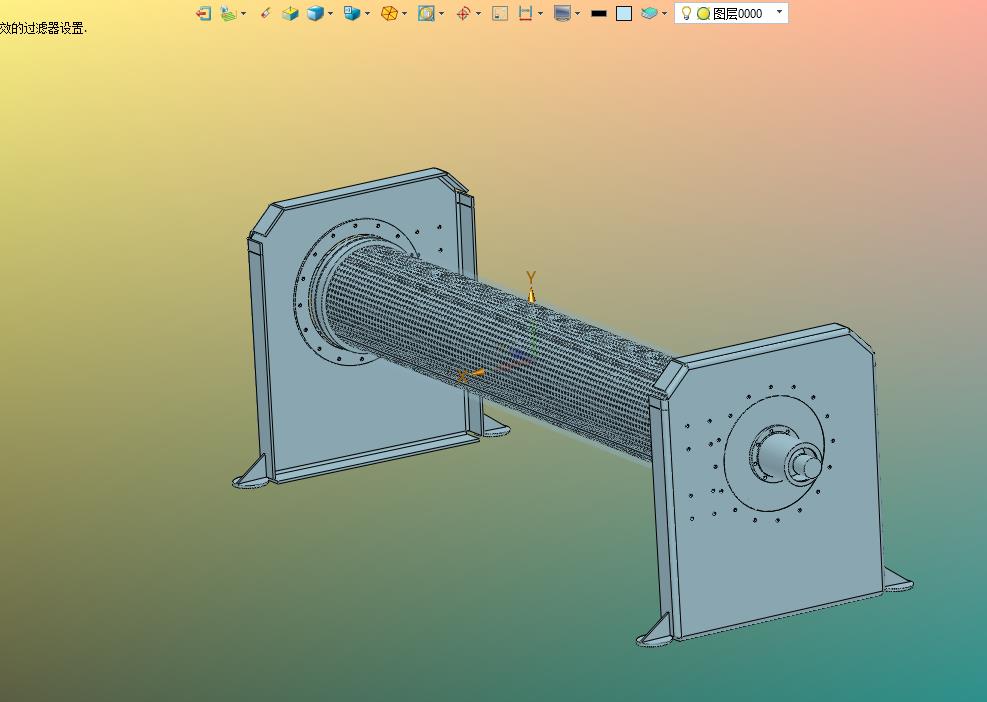Image resolution: width=987 pixels, height=702 pixels.
Task: Click the grey window layout icon
Action: pyautogui.click(x=500, y=13)
